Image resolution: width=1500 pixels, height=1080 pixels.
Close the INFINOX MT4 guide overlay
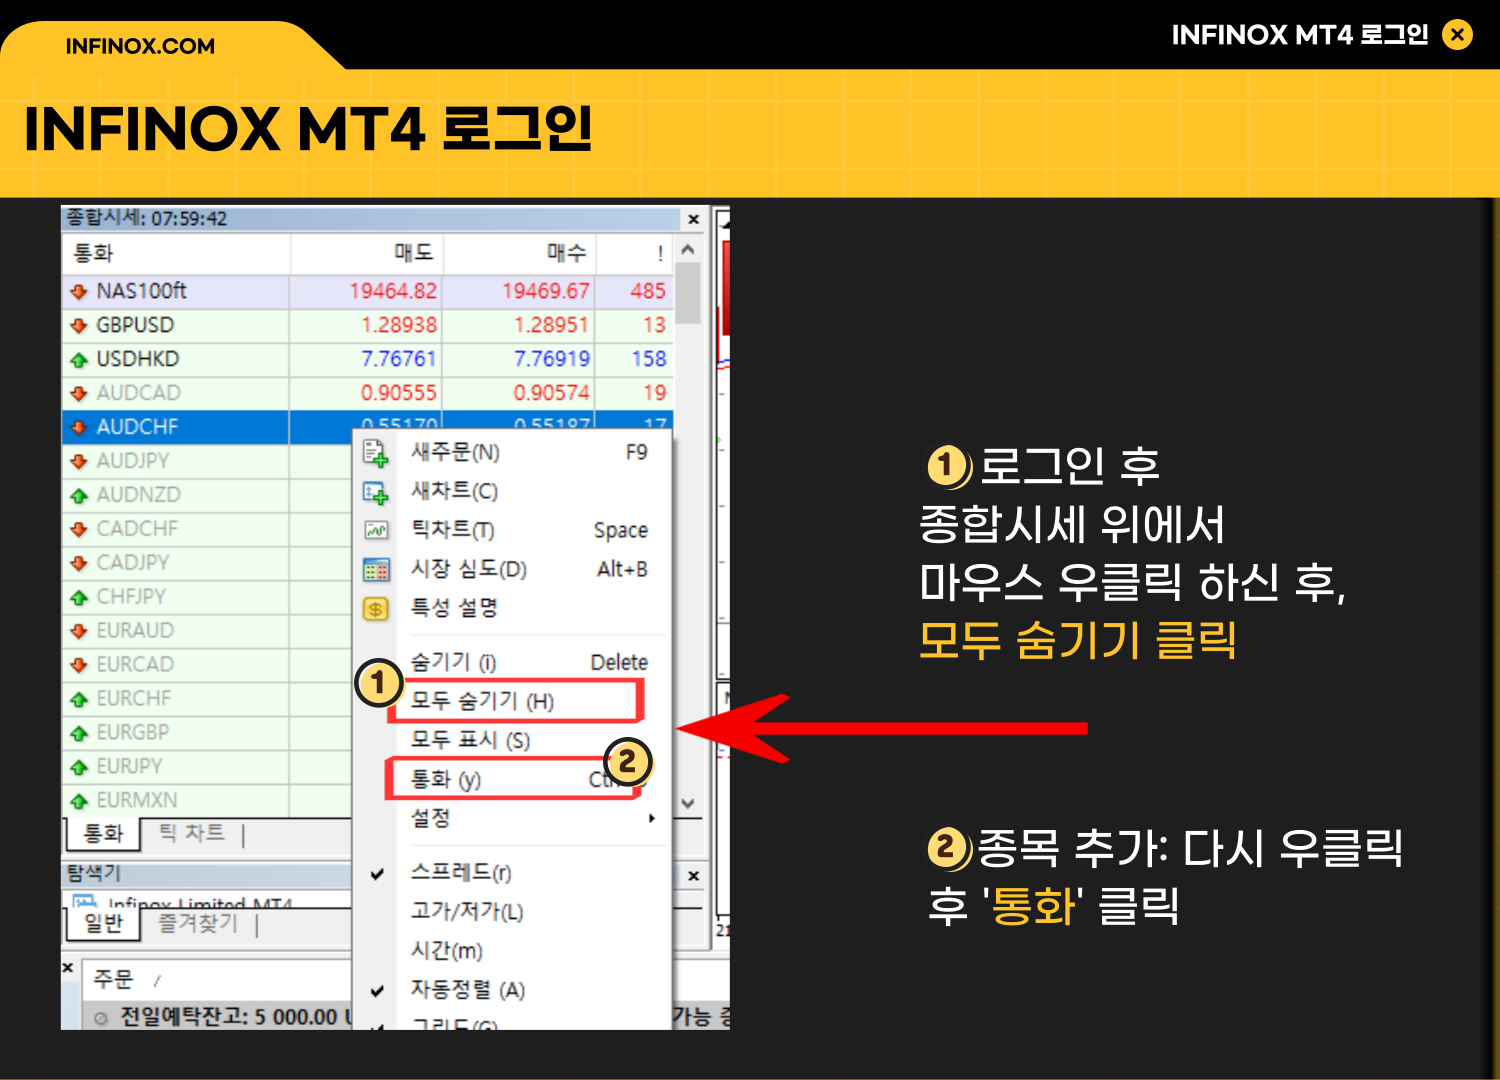click(x=1458, y=35)
